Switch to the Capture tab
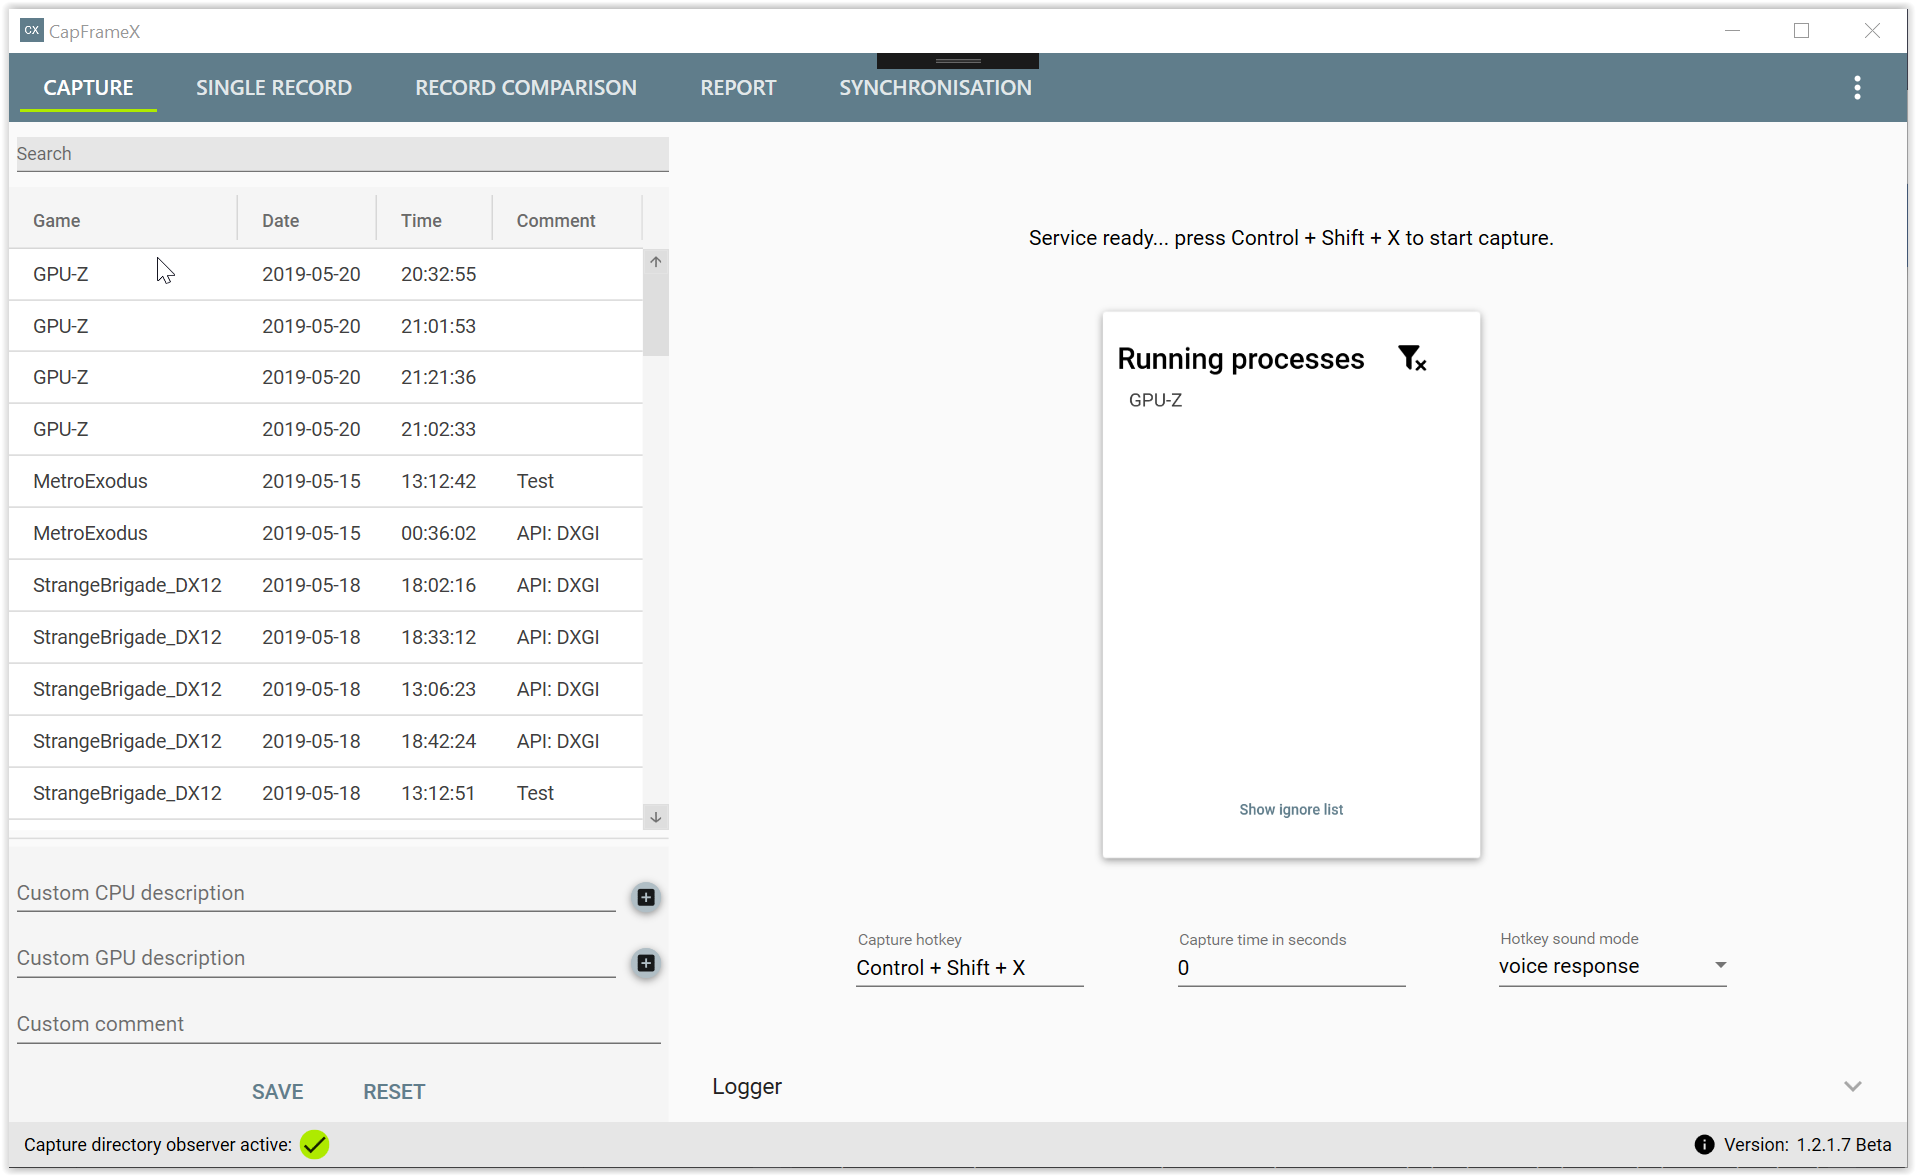This screenshot has height=1176, width=1916. click(x=88, y=88)
